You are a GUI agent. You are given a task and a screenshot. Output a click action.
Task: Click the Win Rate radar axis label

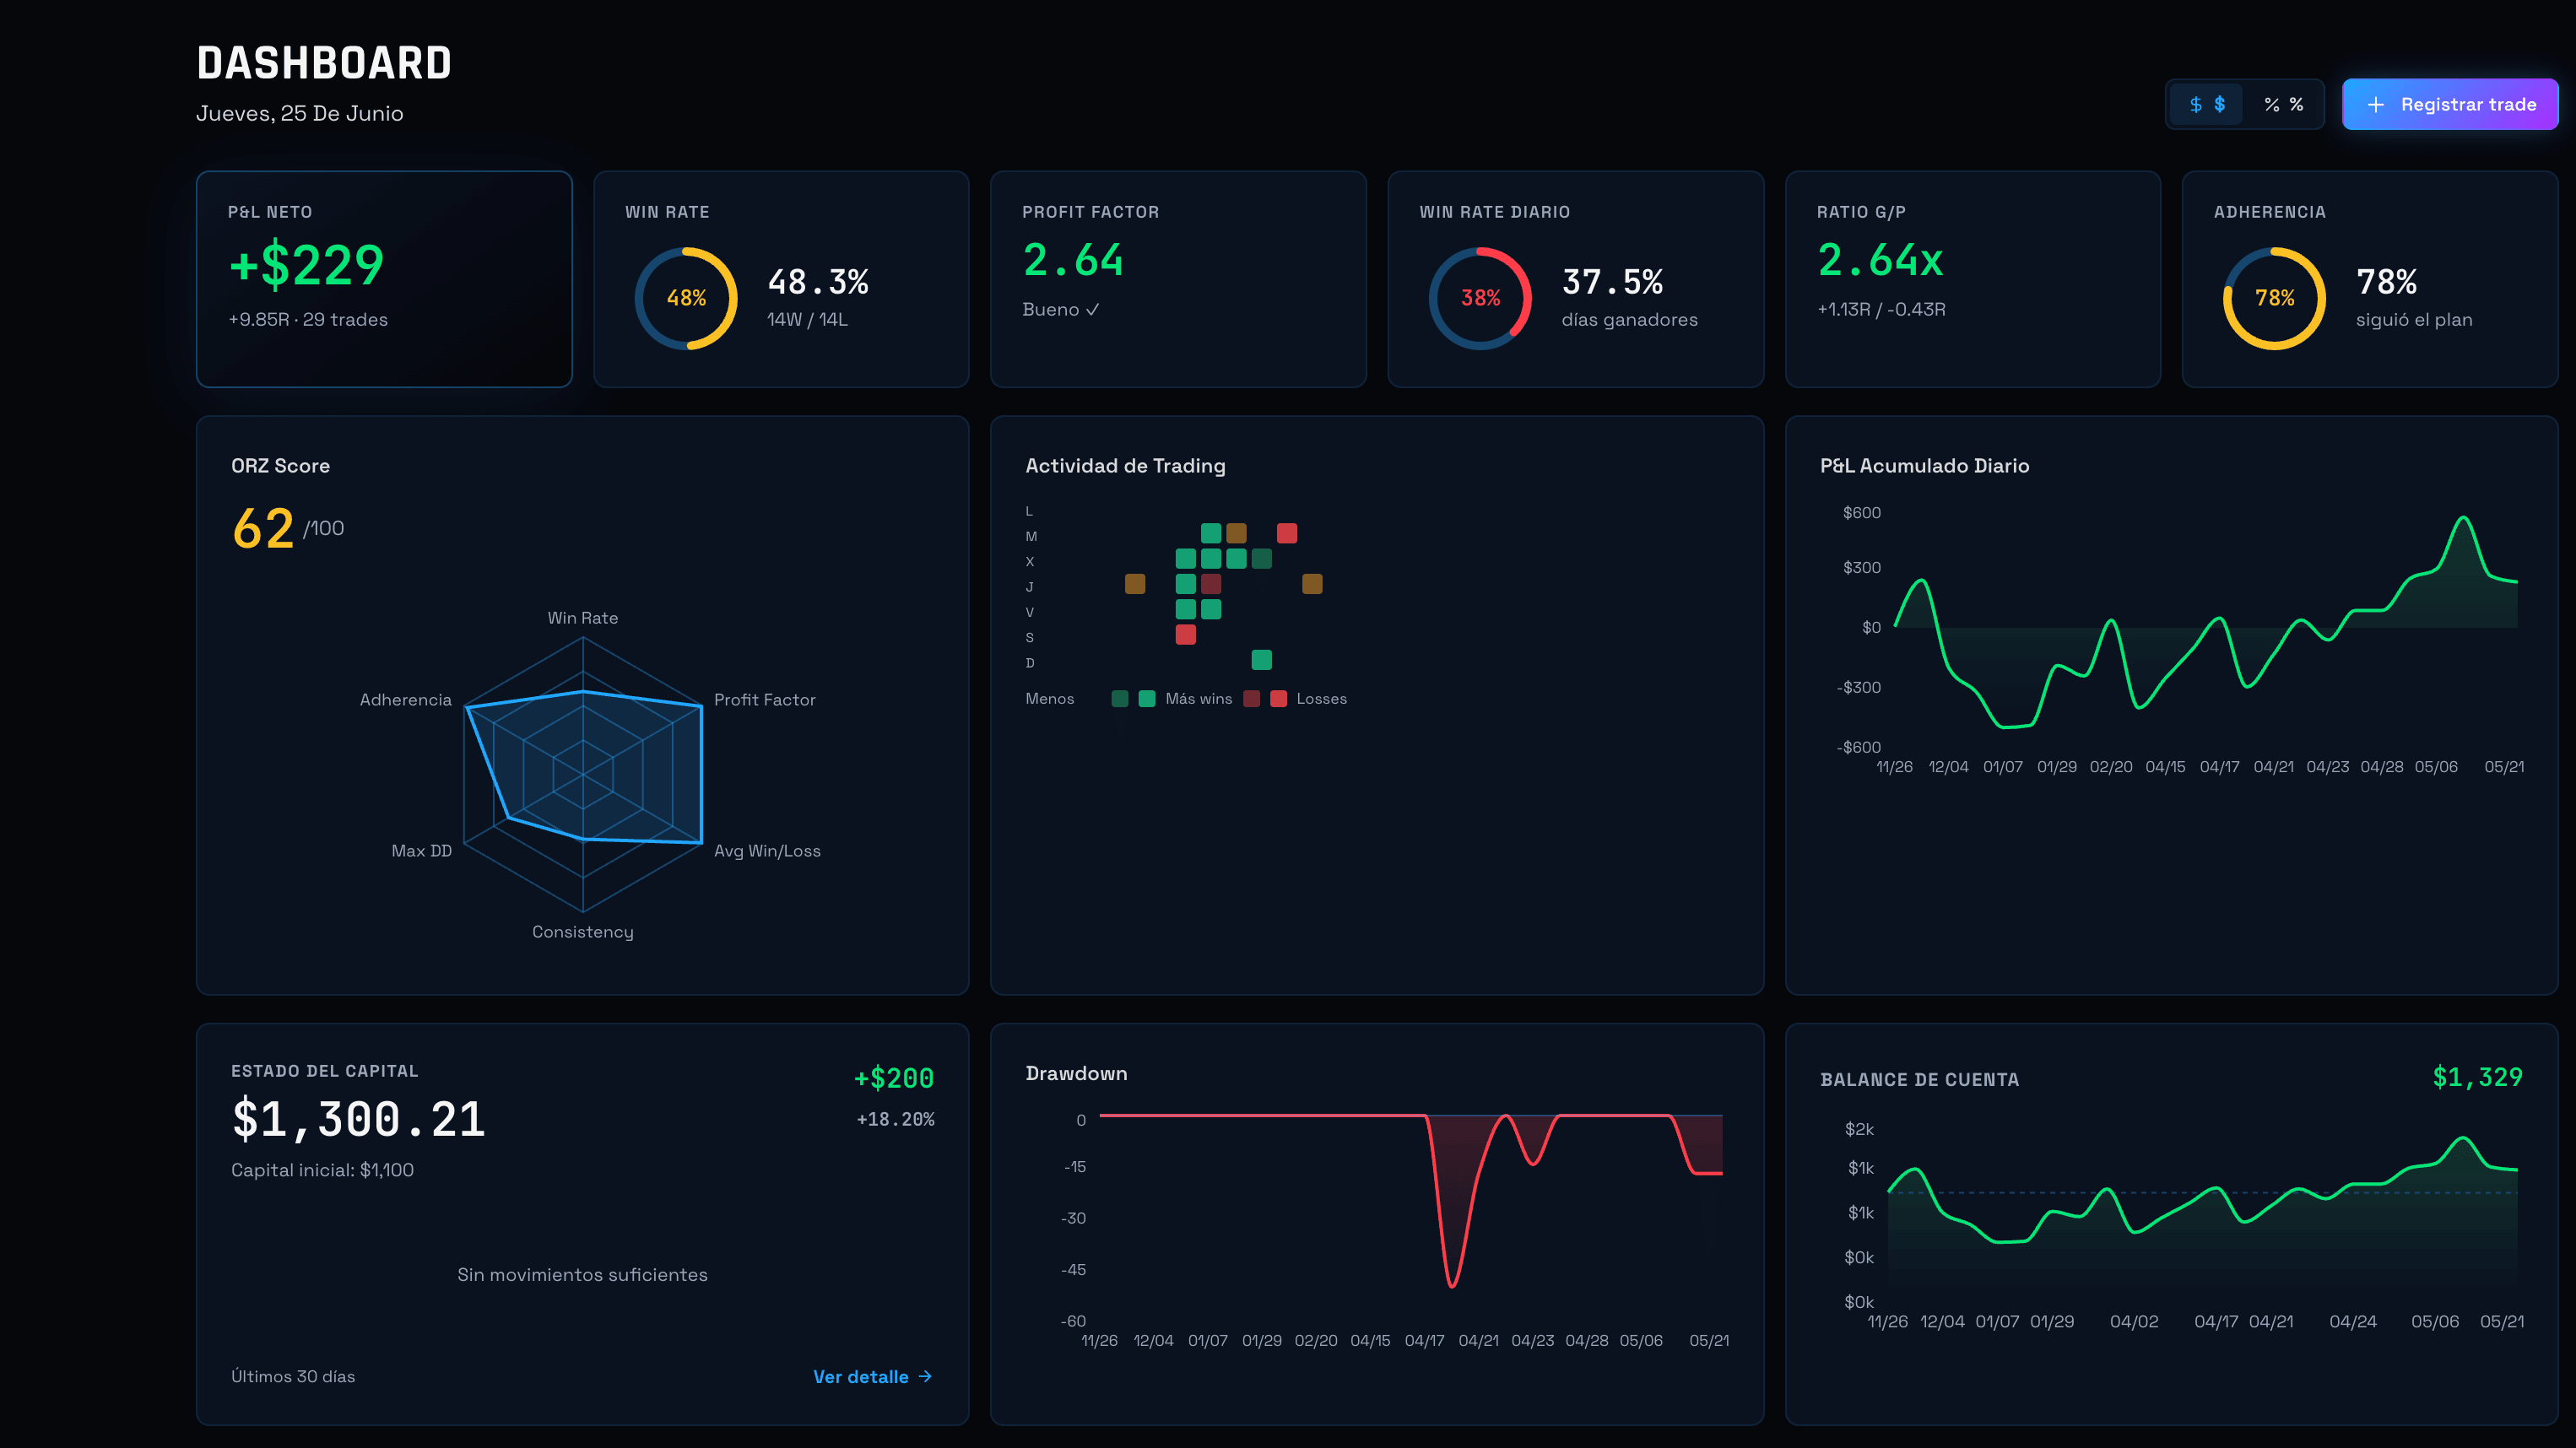583,618
